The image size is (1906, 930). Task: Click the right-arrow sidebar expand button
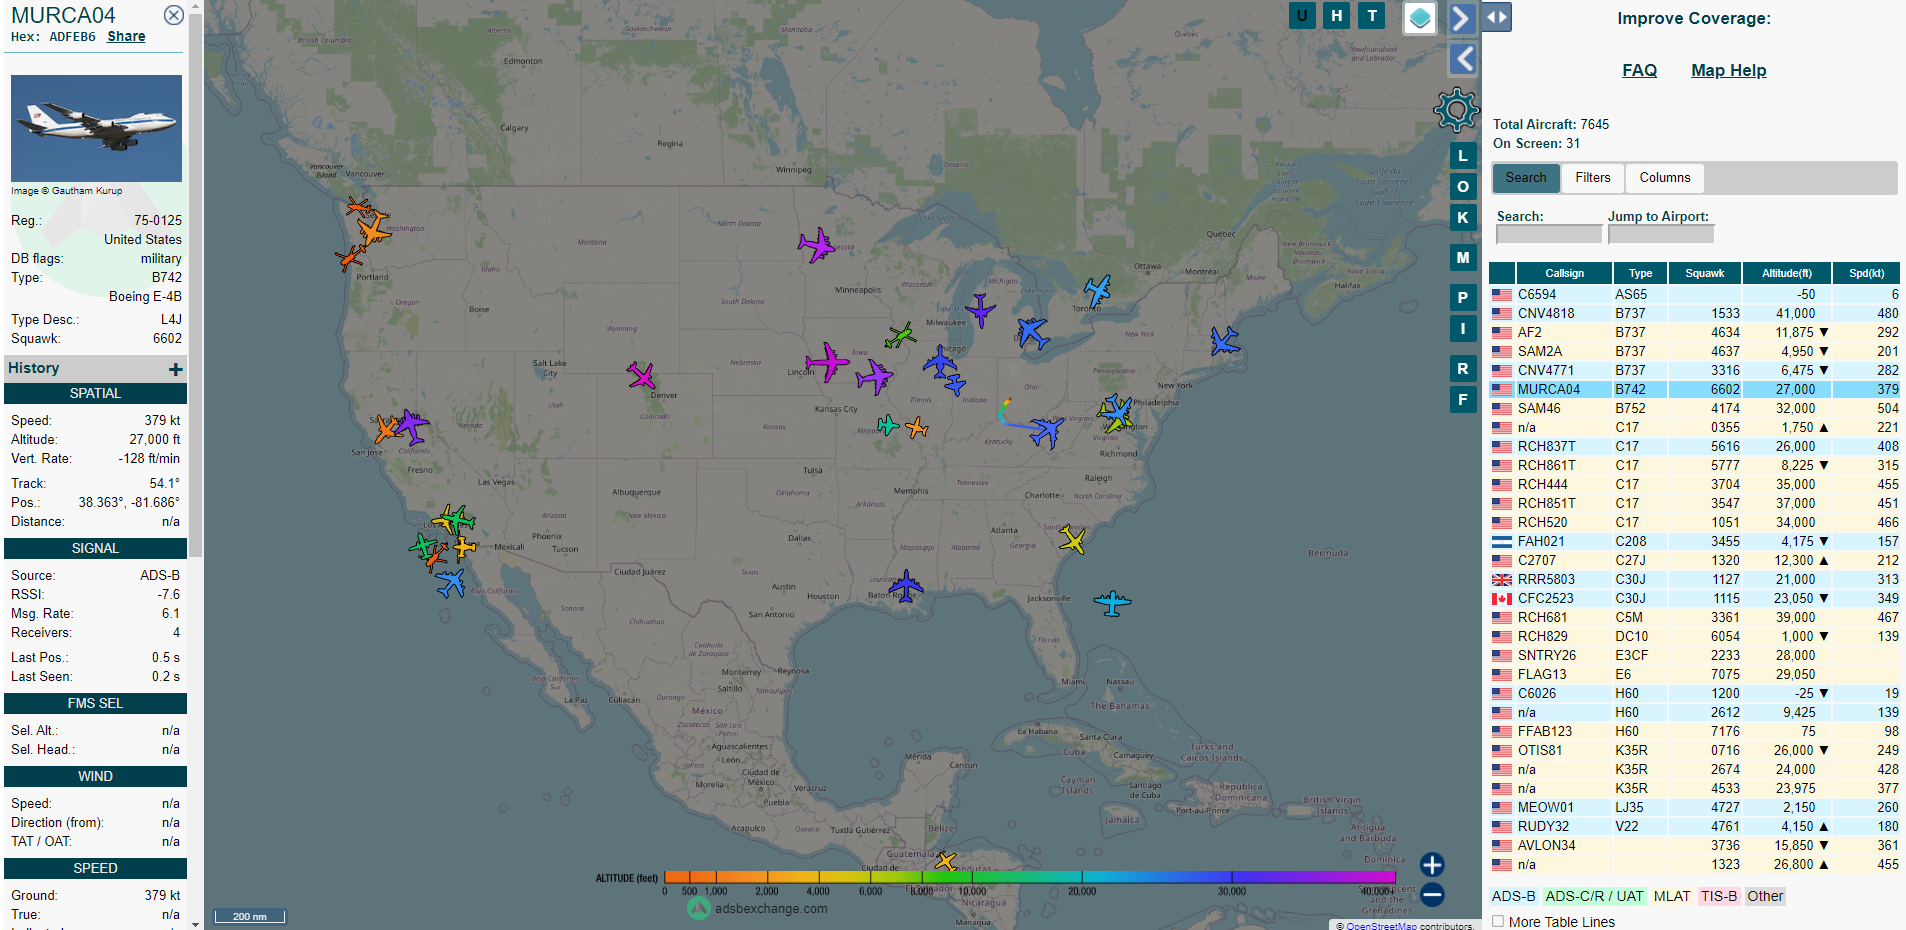[x=1462, y=18]
